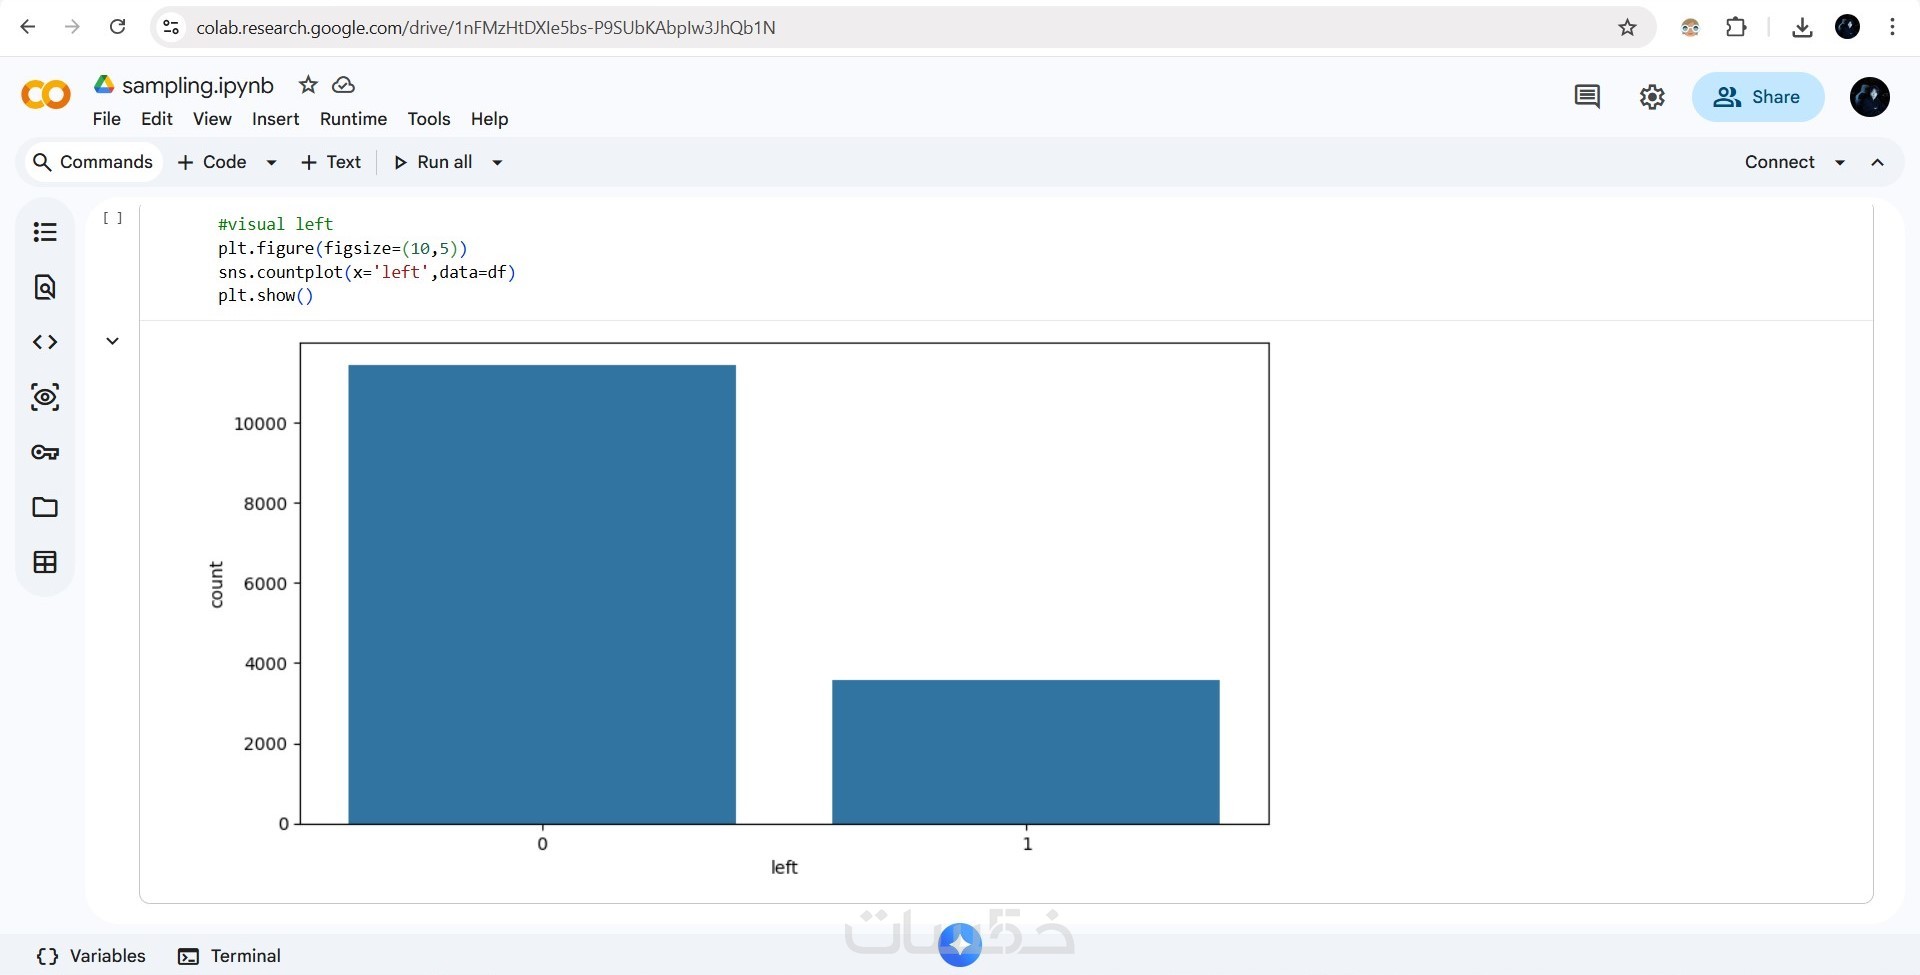Open the Run all dropdown arrow
The image size is (1920, 975).
point(497,162)
